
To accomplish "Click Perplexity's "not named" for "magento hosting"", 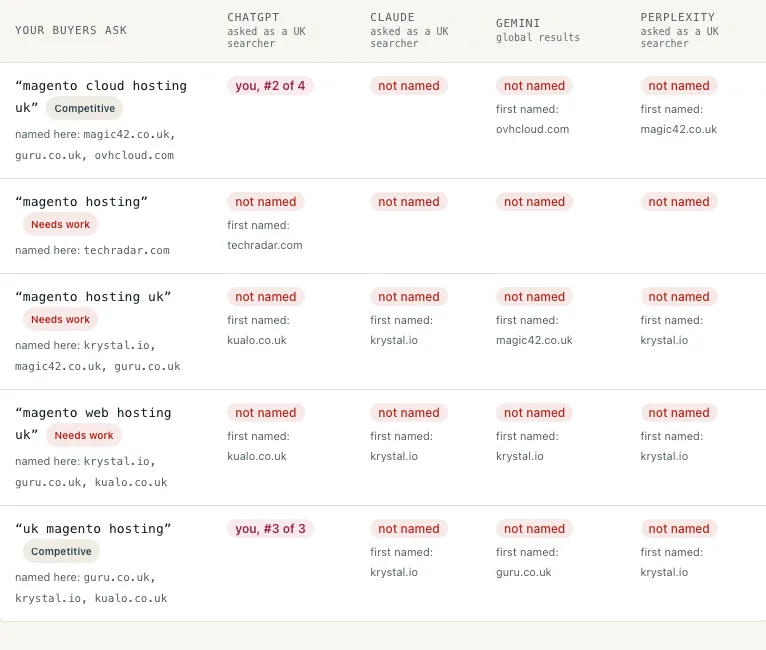I will tap(679, 202).
